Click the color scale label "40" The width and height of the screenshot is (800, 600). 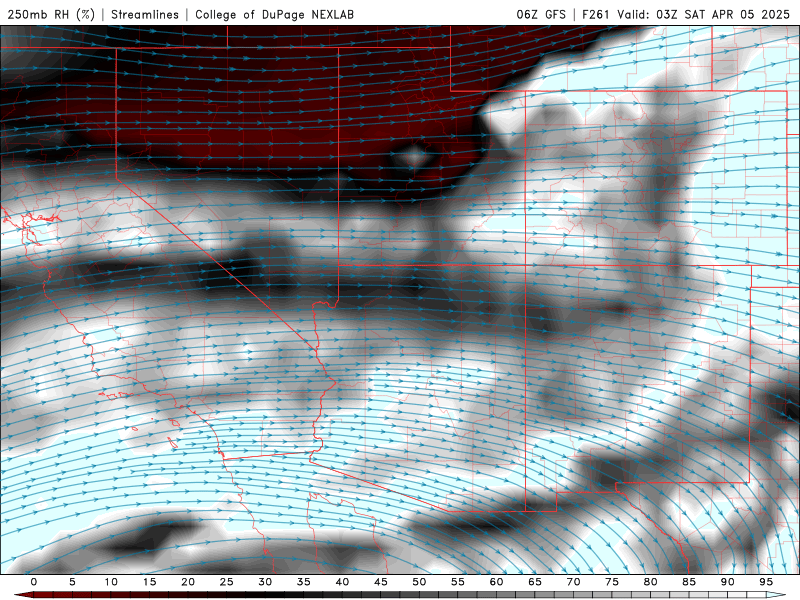tap(342, 582)
